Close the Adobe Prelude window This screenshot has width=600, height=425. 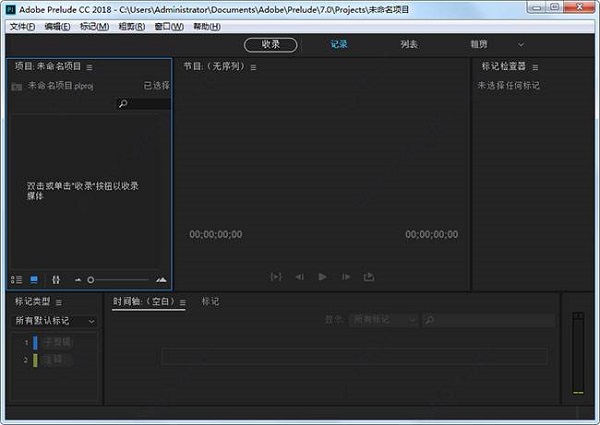point(579,7)
